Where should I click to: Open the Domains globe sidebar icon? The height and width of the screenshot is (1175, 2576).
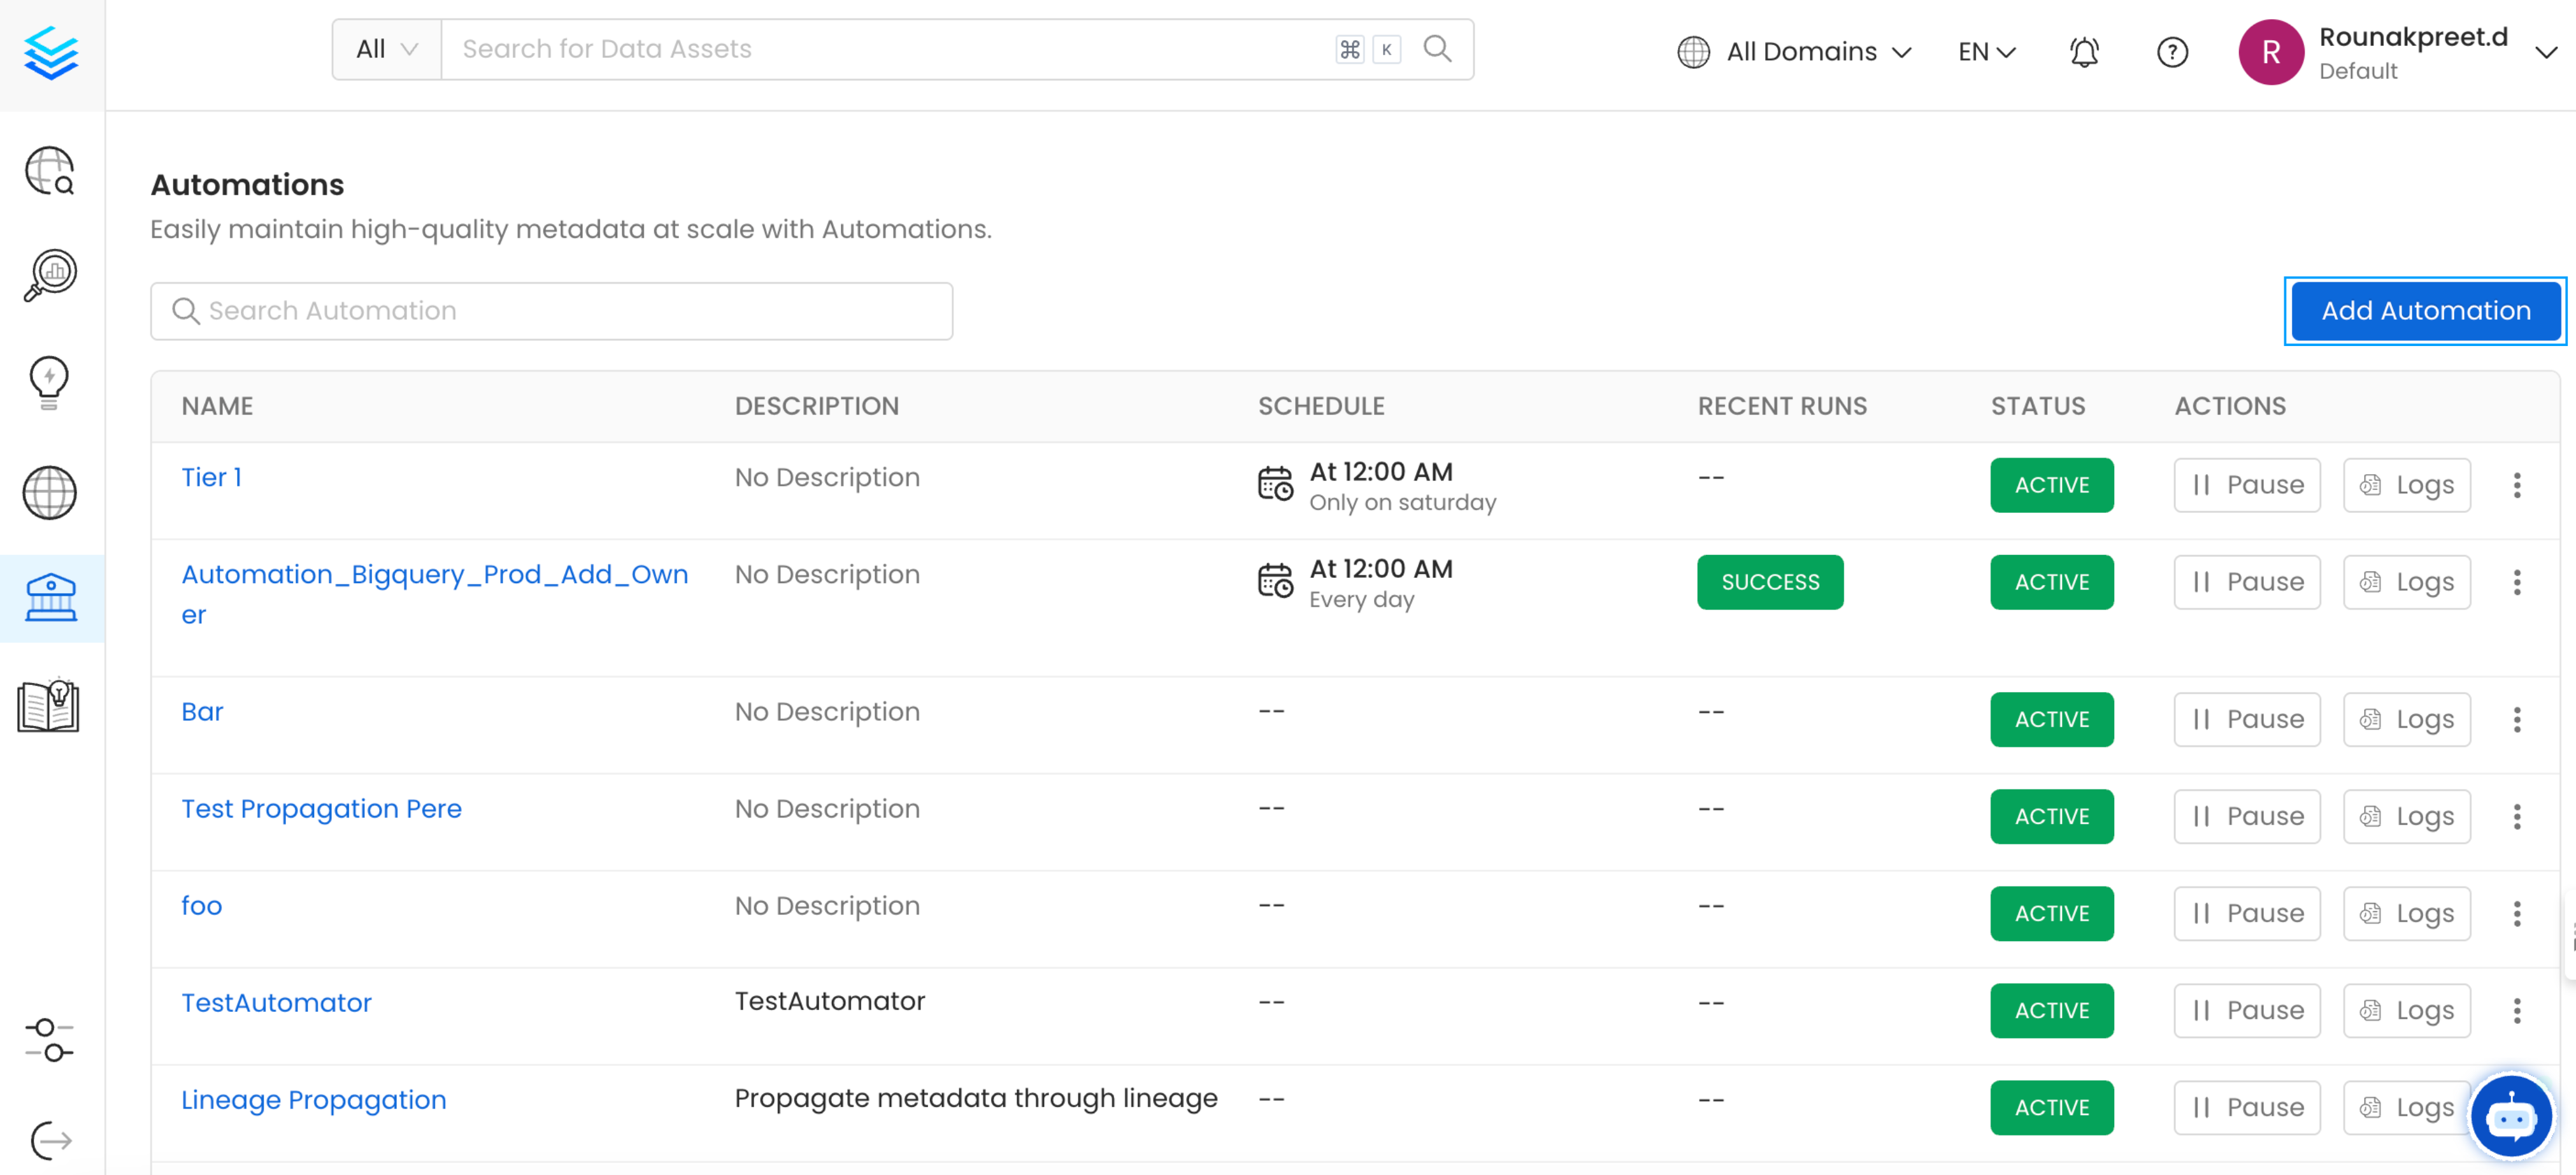coord(50,492)
